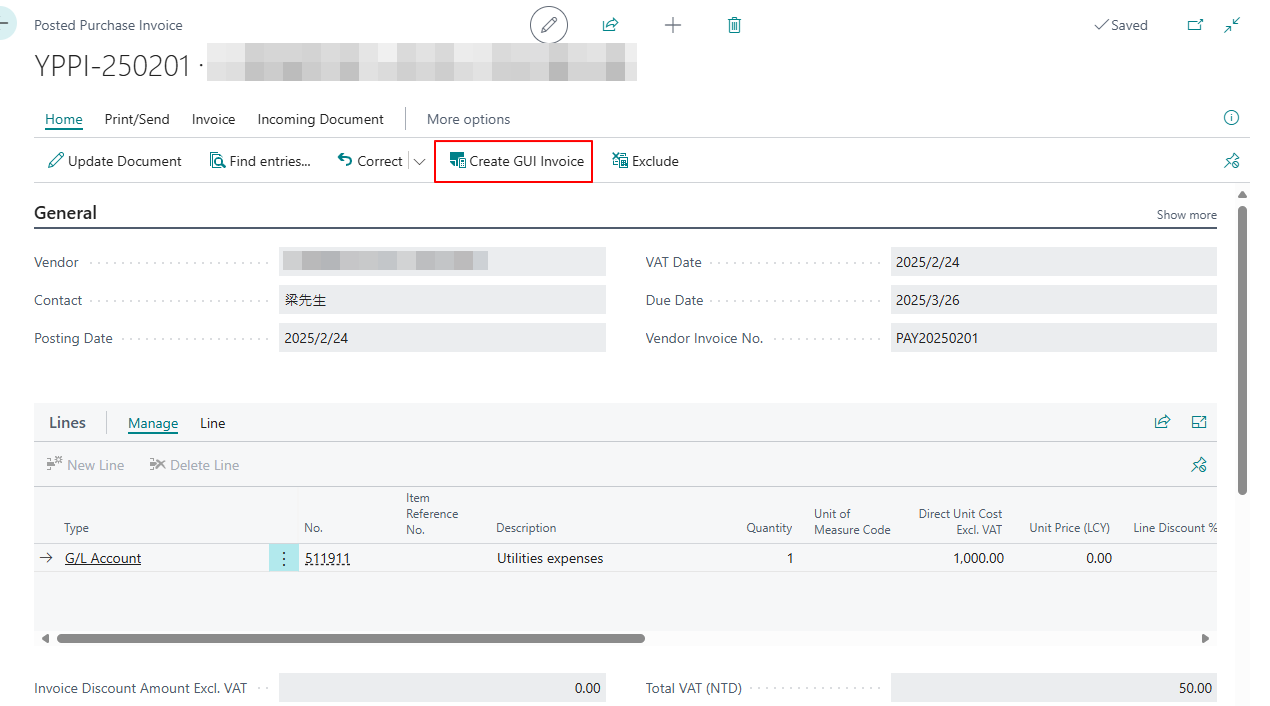Click the pencil edit icon

[548, 25]
